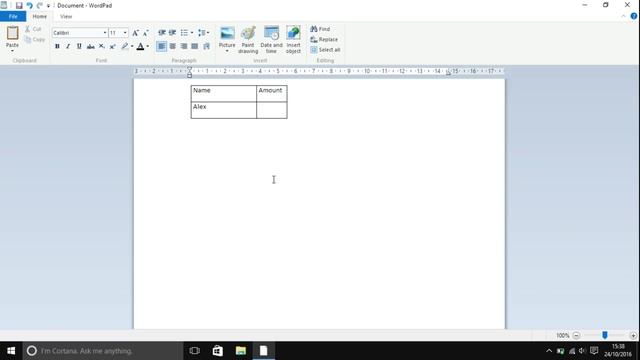
Task: Click Select all
Action: point(325,50)
